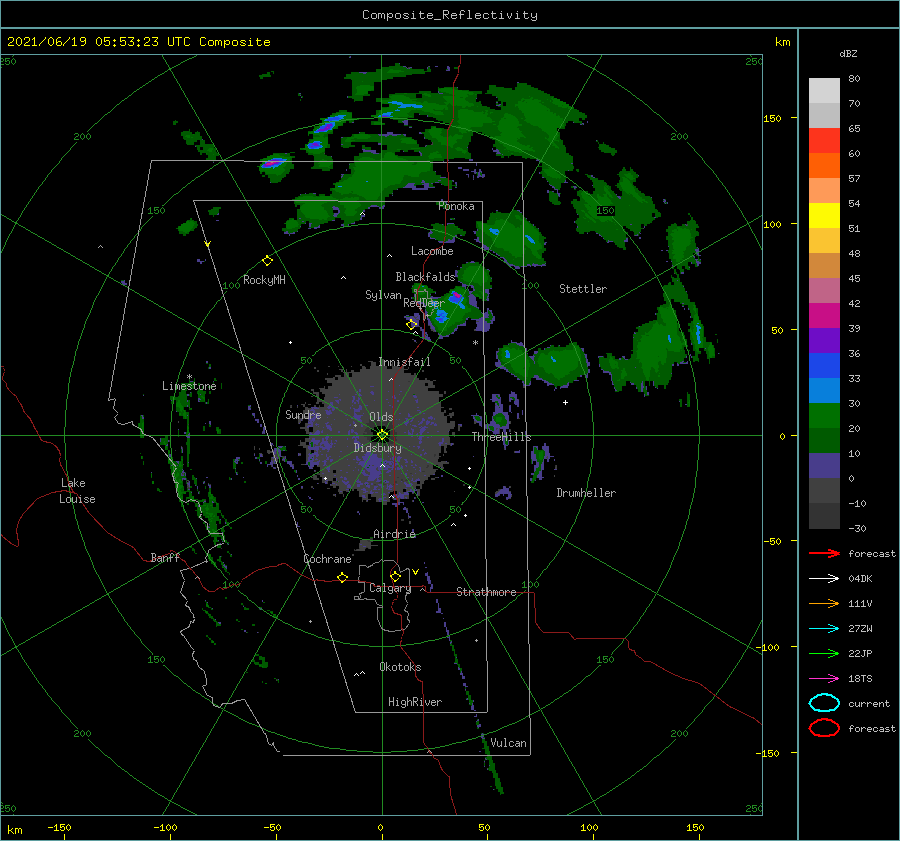
Task: Click the dBZ scale heading
Action: [848, 53]
